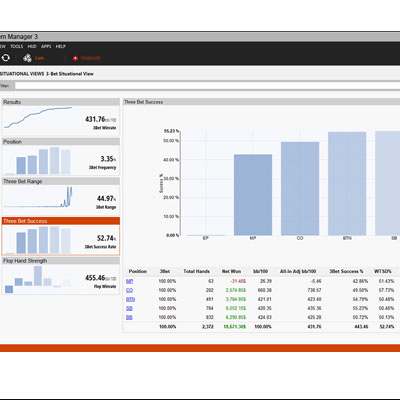Click the CO bar in the chart
Image resolution: width=400 pixels, height=400 pixels.
(300, 189)
